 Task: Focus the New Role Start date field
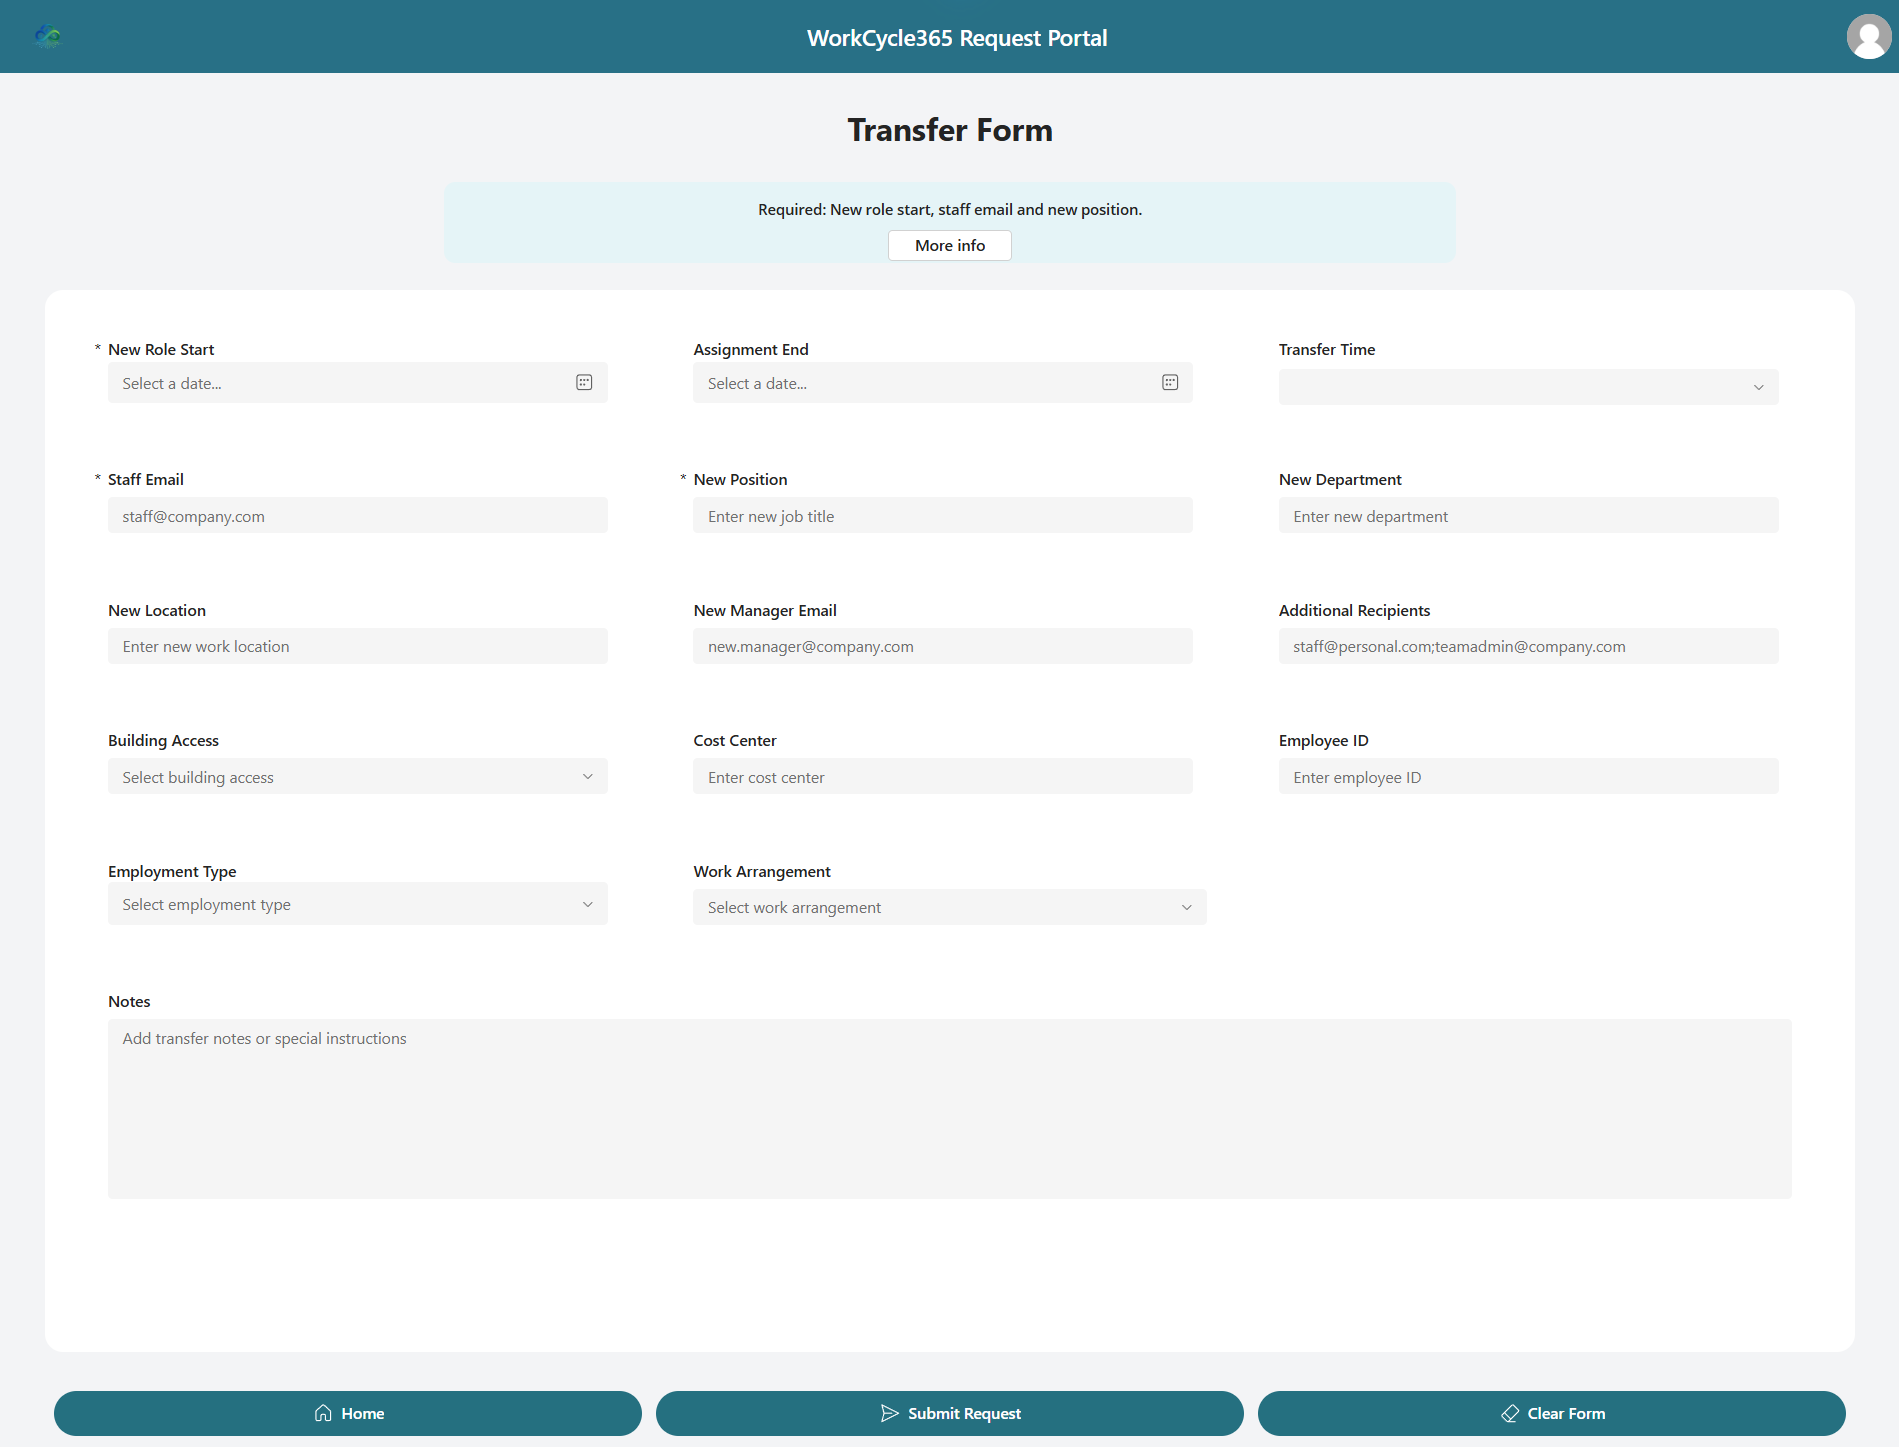[357, 383]
